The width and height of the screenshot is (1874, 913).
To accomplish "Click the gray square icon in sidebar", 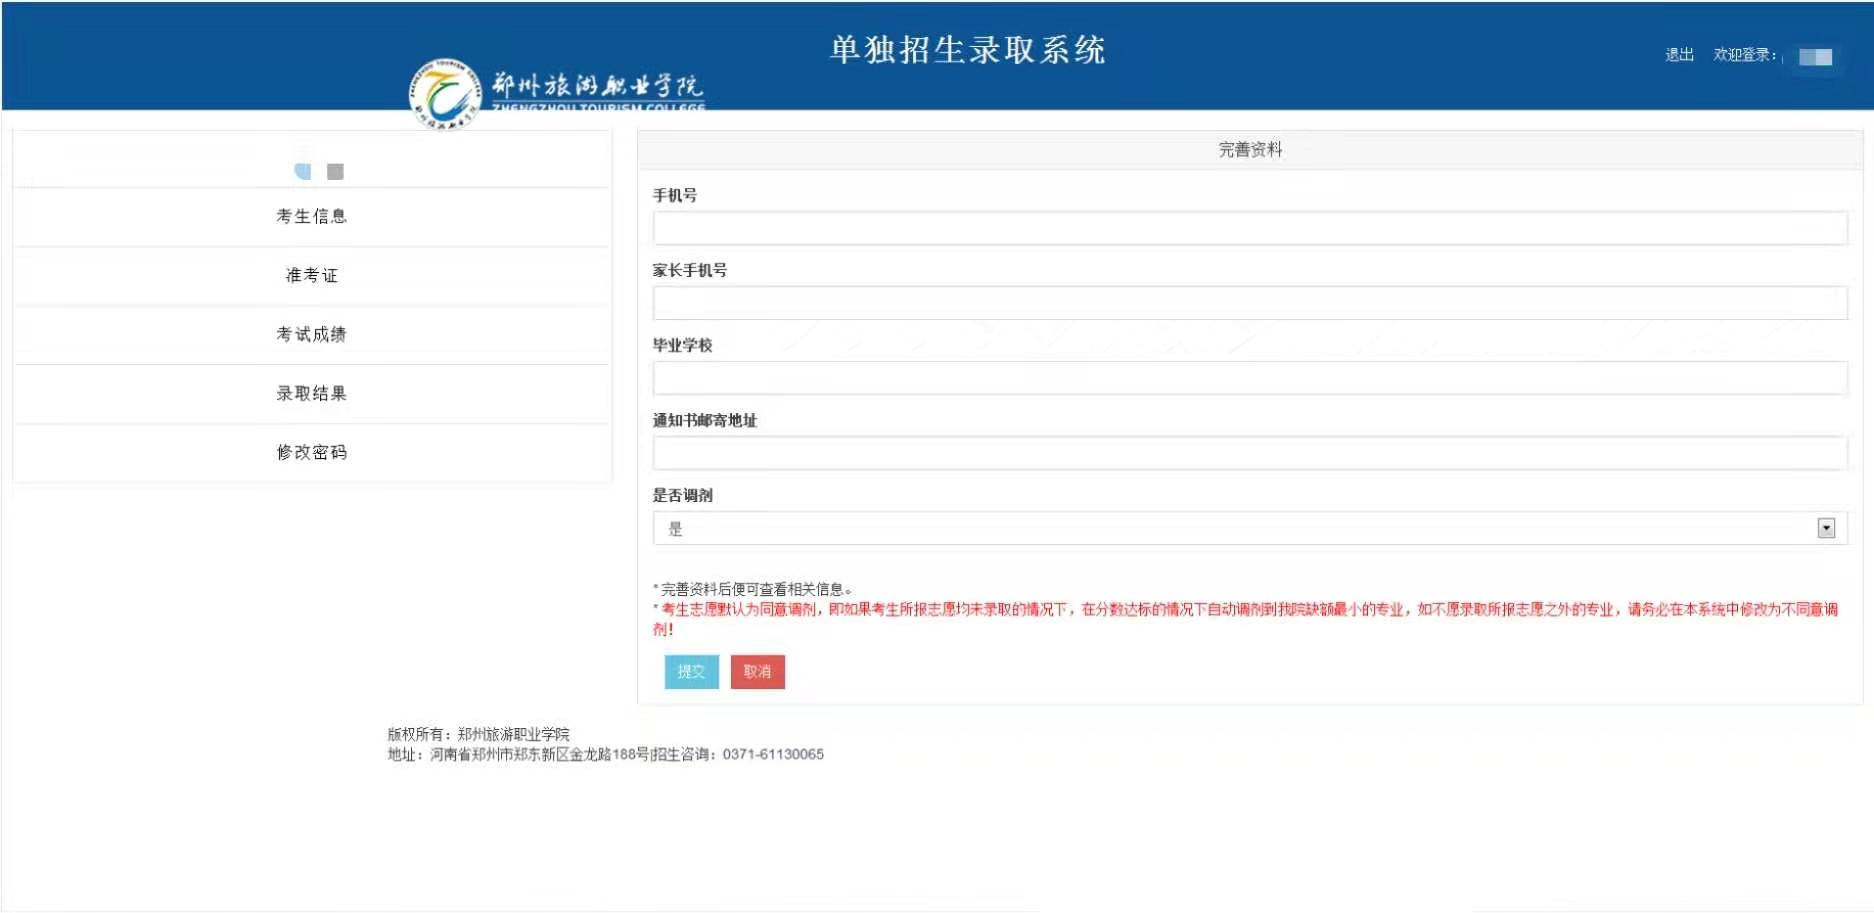I will coord(335,171).
